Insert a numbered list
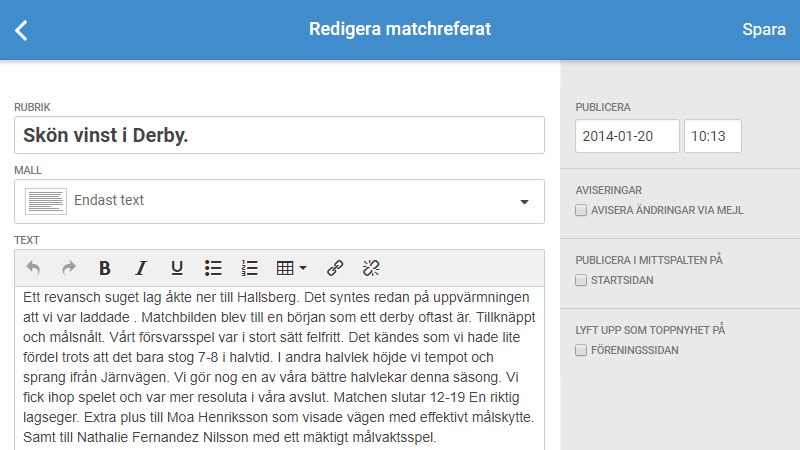The width and height of the screenshot is (800, 450). click(250, 268)
